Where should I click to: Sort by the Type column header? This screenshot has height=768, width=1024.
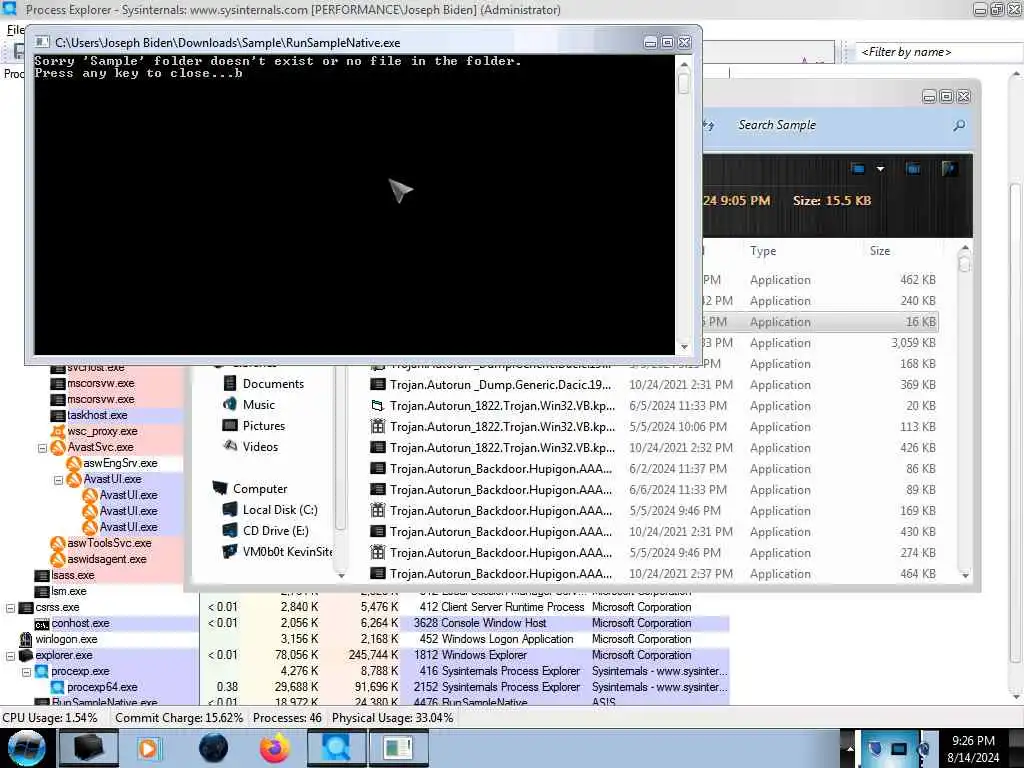click(763, 251)
